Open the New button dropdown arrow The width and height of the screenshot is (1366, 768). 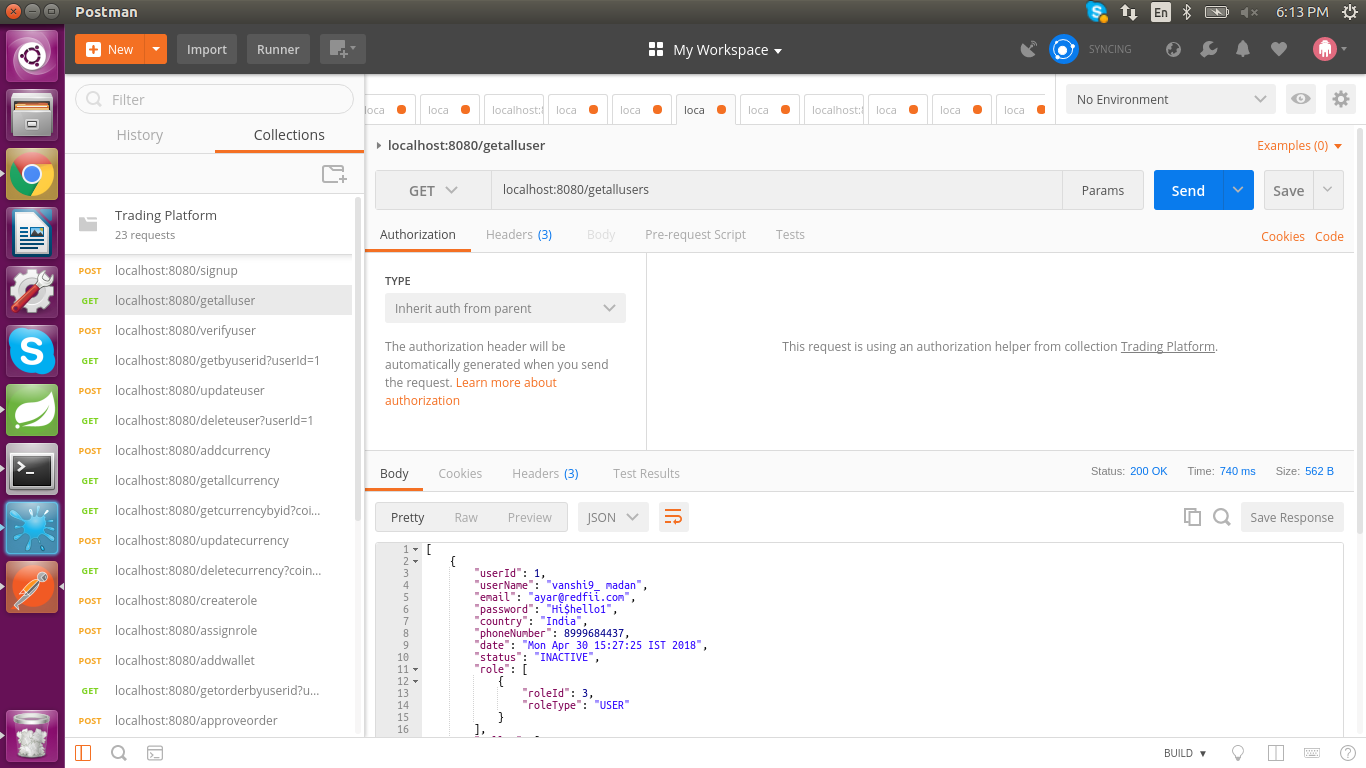point(155,49)
